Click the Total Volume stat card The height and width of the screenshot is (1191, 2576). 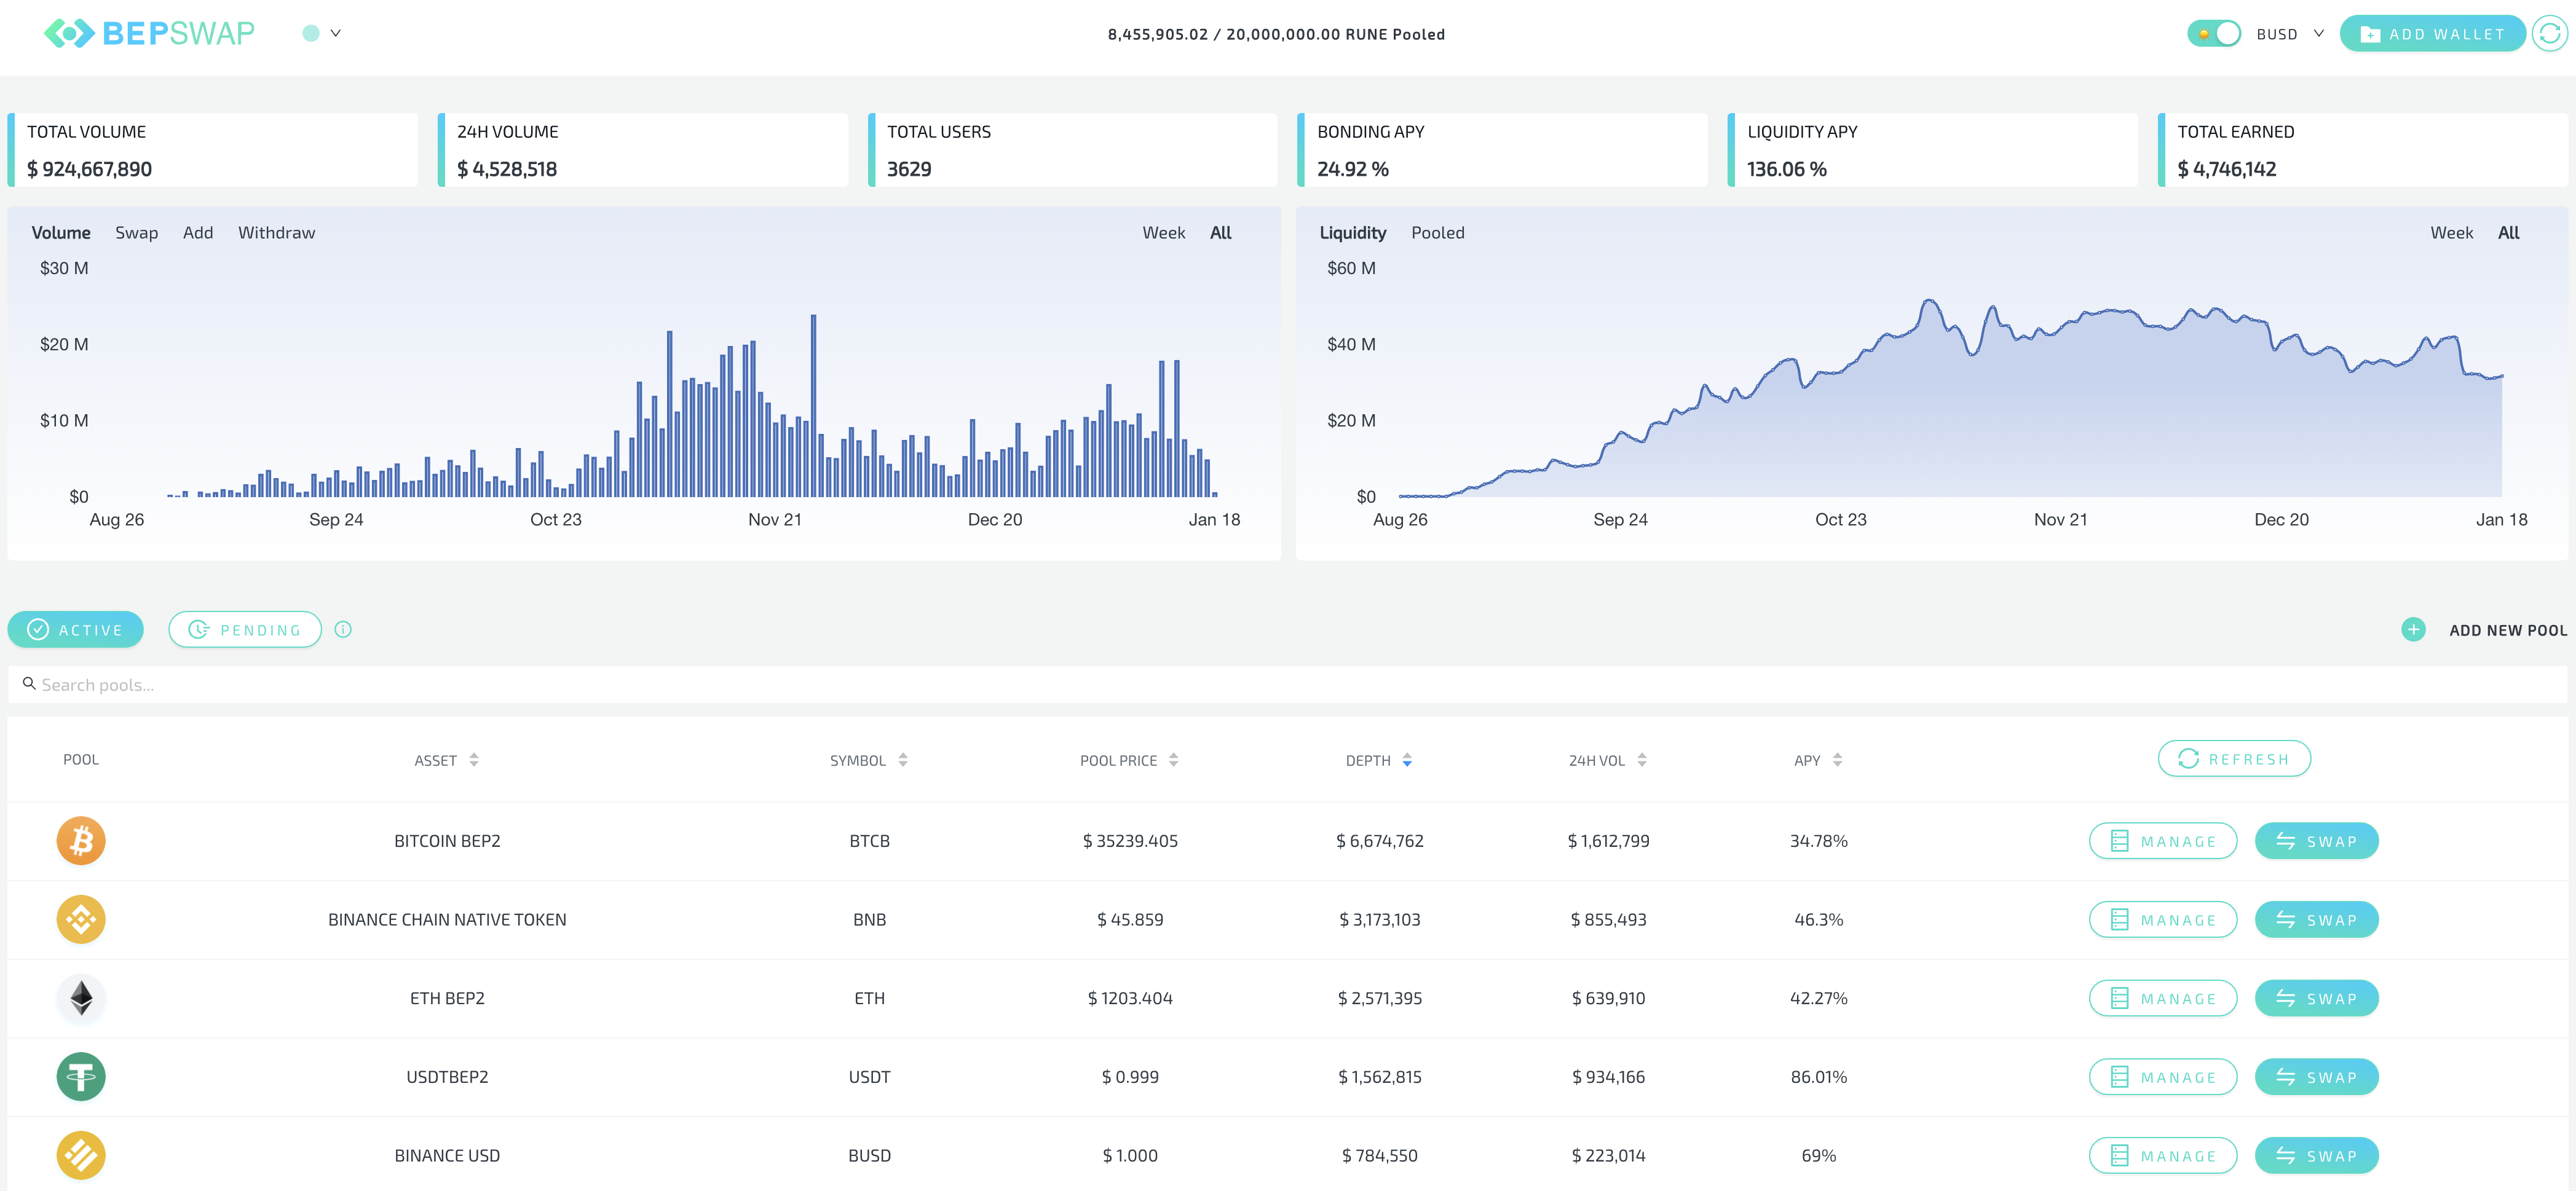click(212, 150)
